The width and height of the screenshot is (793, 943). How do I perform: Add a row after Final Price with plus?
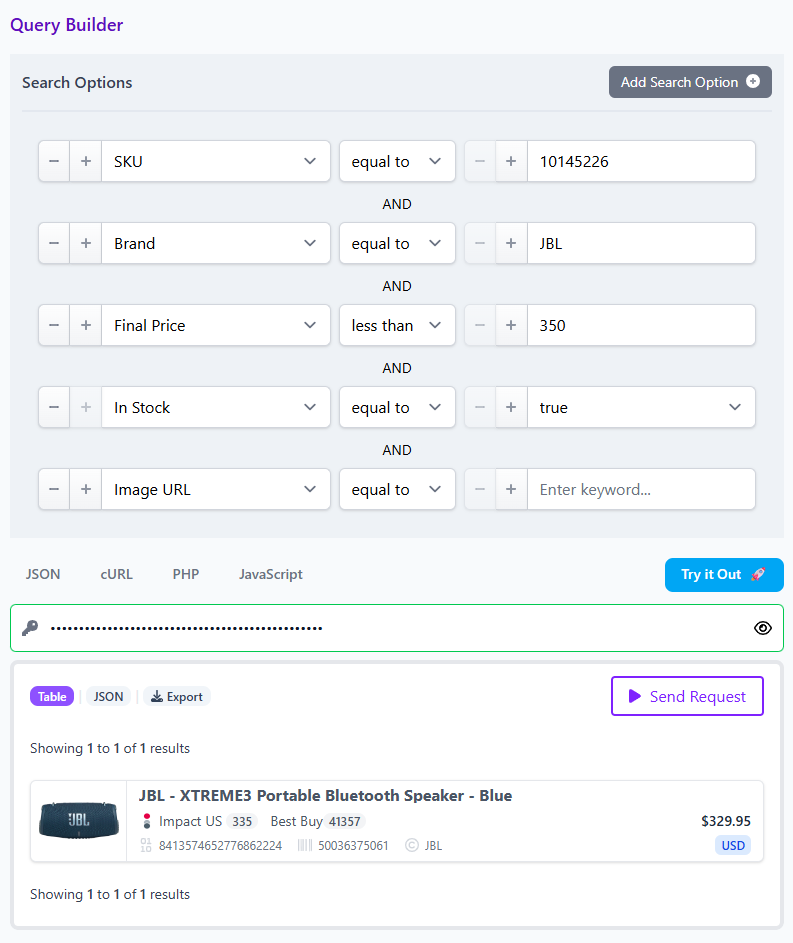(x=86, y=325)
